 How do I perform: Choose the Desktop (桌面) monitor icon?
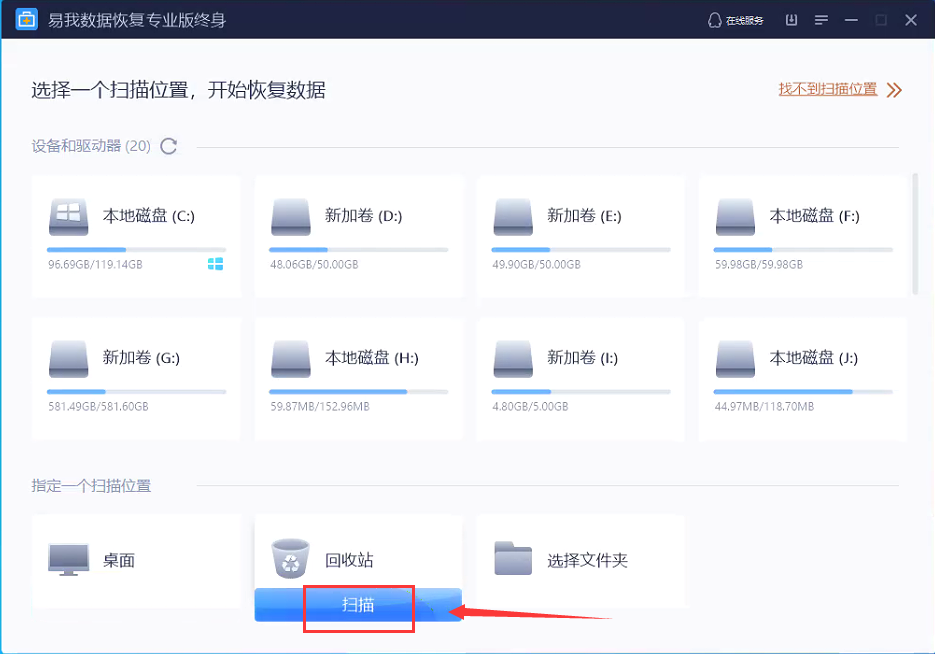click(69, 560)
